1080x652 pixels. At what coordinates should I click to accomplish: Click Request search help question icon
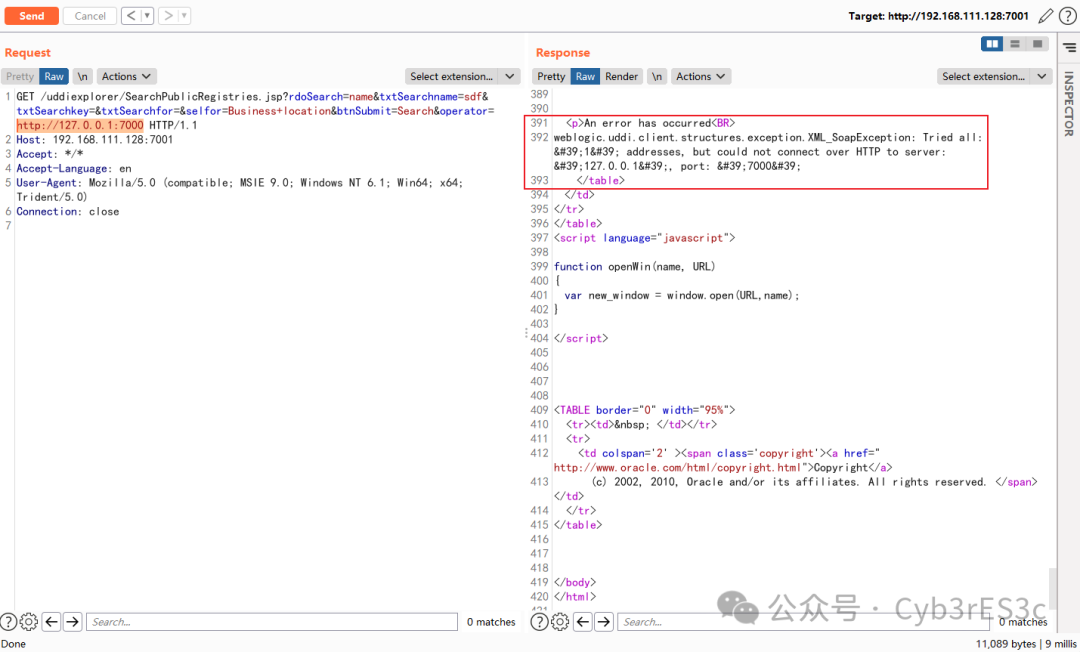(x=8, y=622)
